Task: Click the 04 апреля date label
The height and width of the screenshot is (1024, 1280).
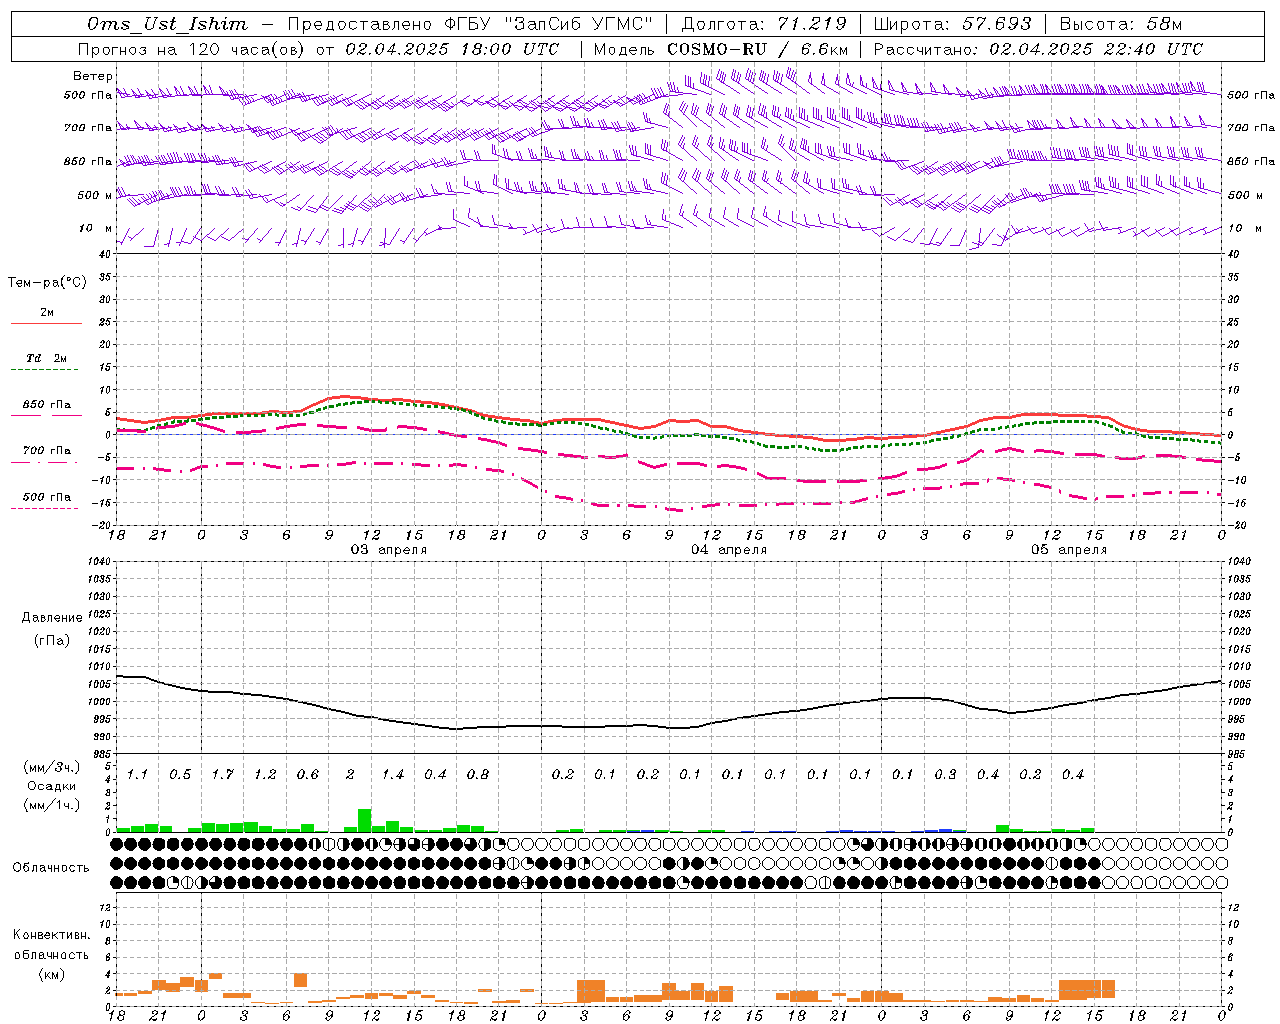Action: (x=729, y=550)
